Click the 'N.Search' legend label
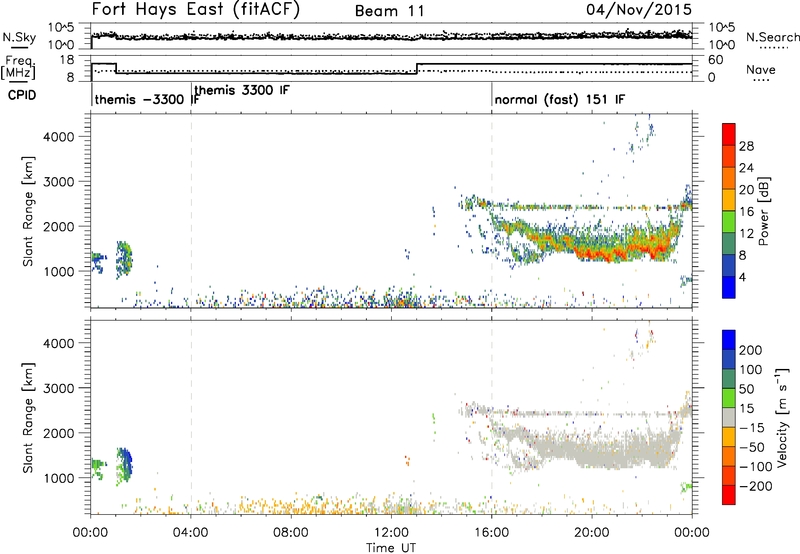This screenshot has width=800, height=554. point(772,37)
